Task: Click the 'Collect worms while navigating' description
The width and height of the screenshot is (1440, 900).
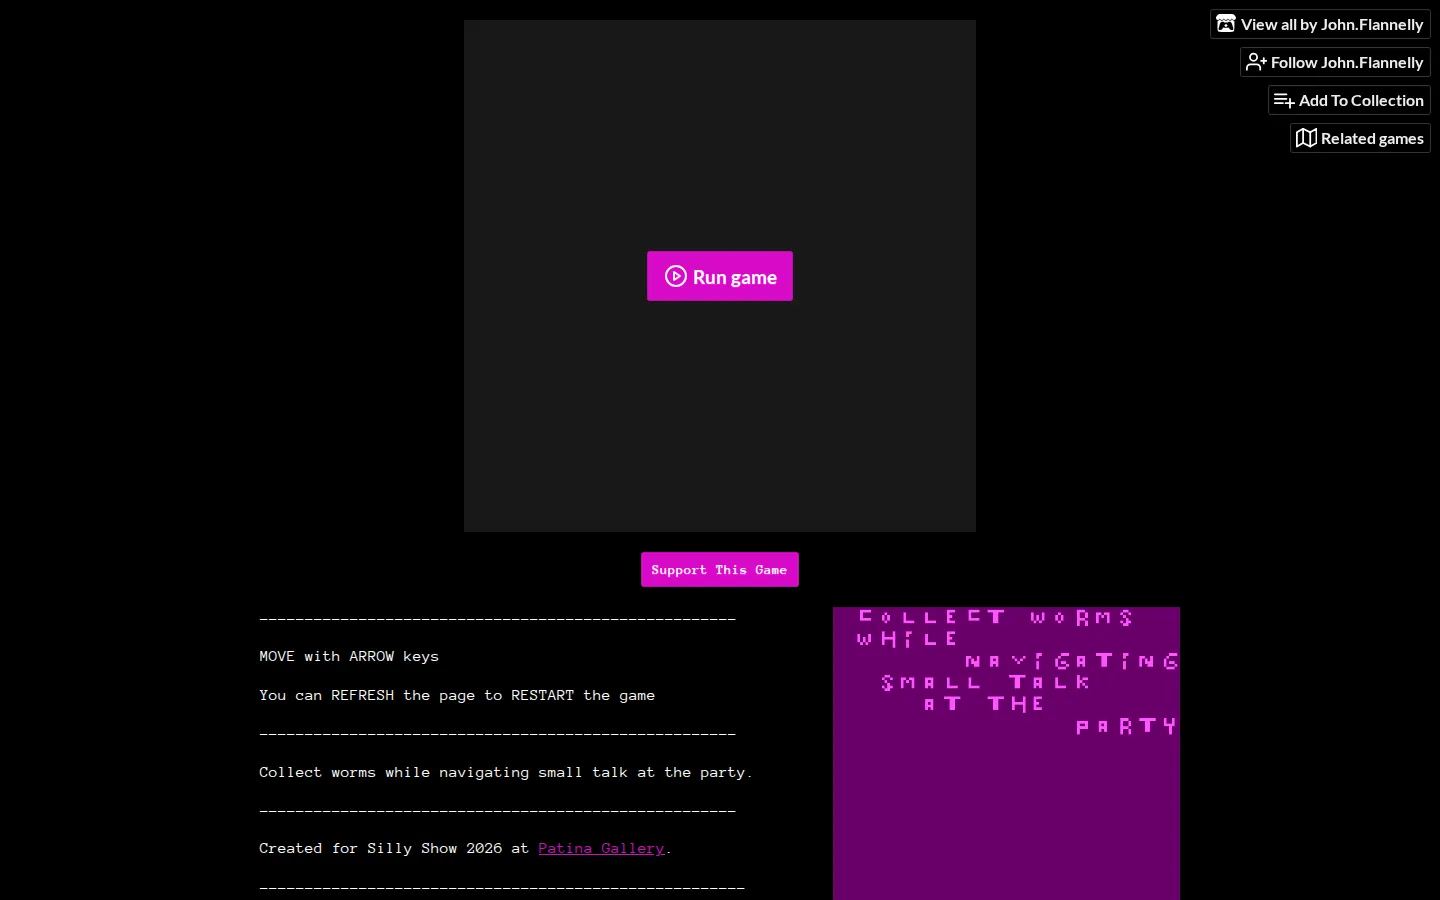Action: [x=506, y=772]
